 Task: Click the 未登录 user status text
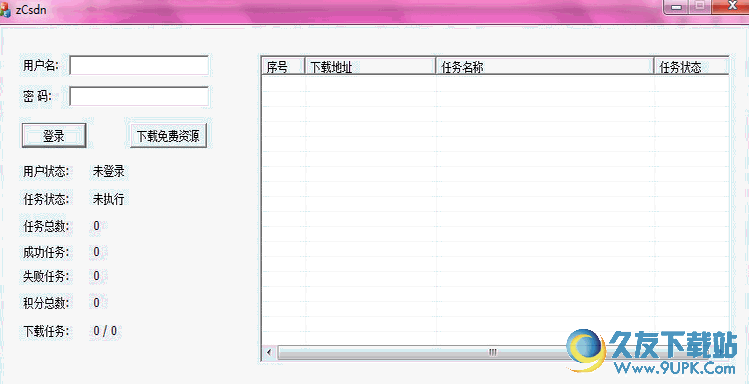pyautogui.click(x=108, y=172)
